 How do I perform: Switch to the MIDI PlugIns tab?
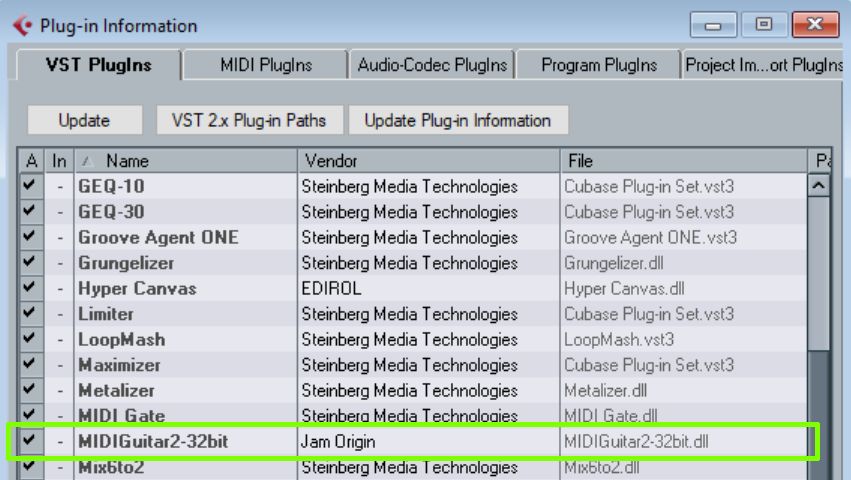click(x=266, y=65)
